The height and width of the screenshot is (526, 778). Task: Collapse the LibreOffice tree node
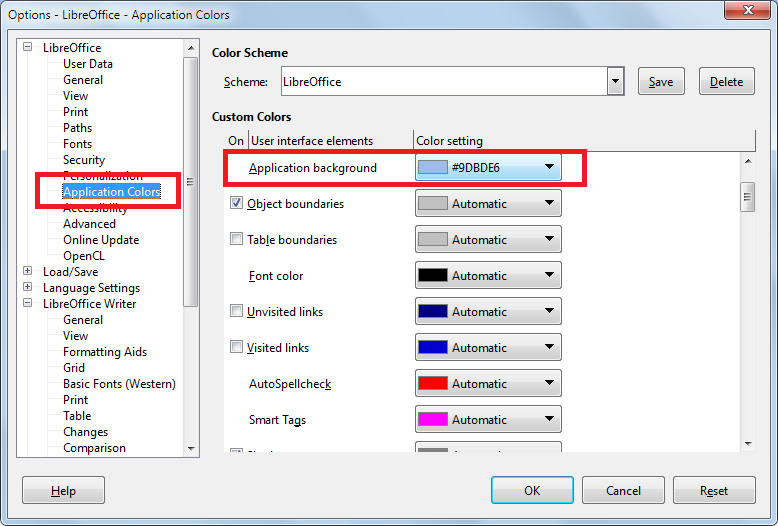click(x=28, y=47)
